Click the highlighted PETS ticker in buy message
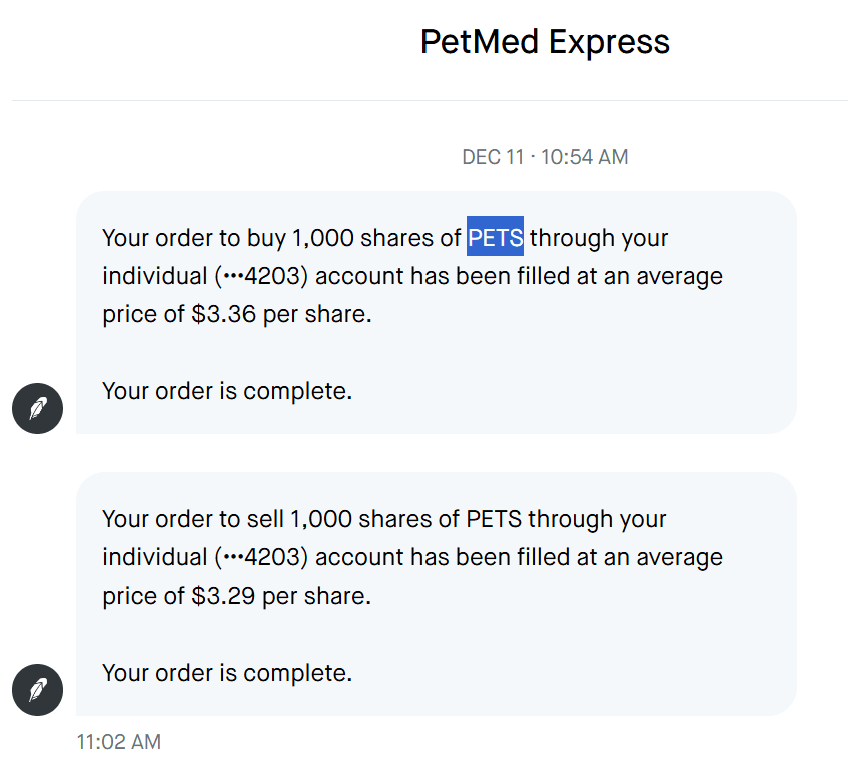This screenshot has height=760, width=848. pyautogui.click(x=496, y=238)
